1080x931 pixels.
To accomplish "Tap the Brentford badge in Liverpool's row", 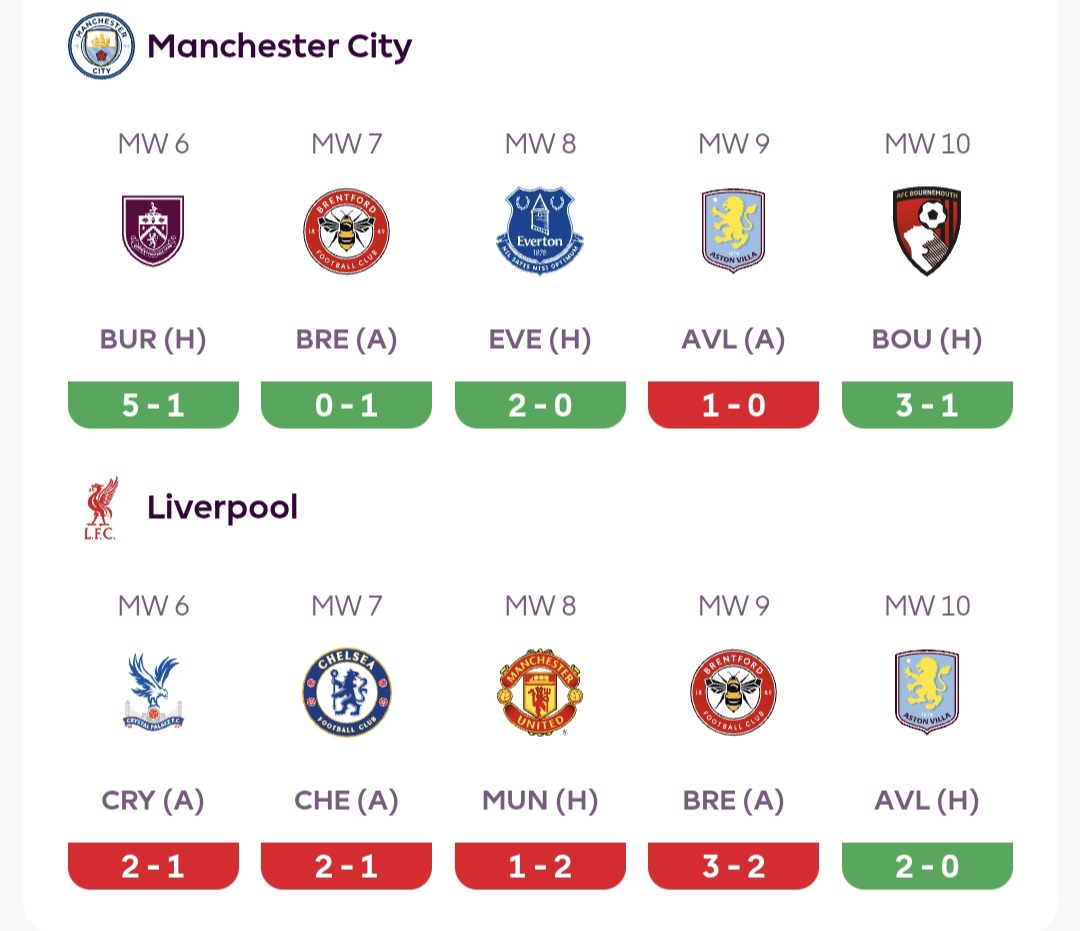I will [733, 692].
